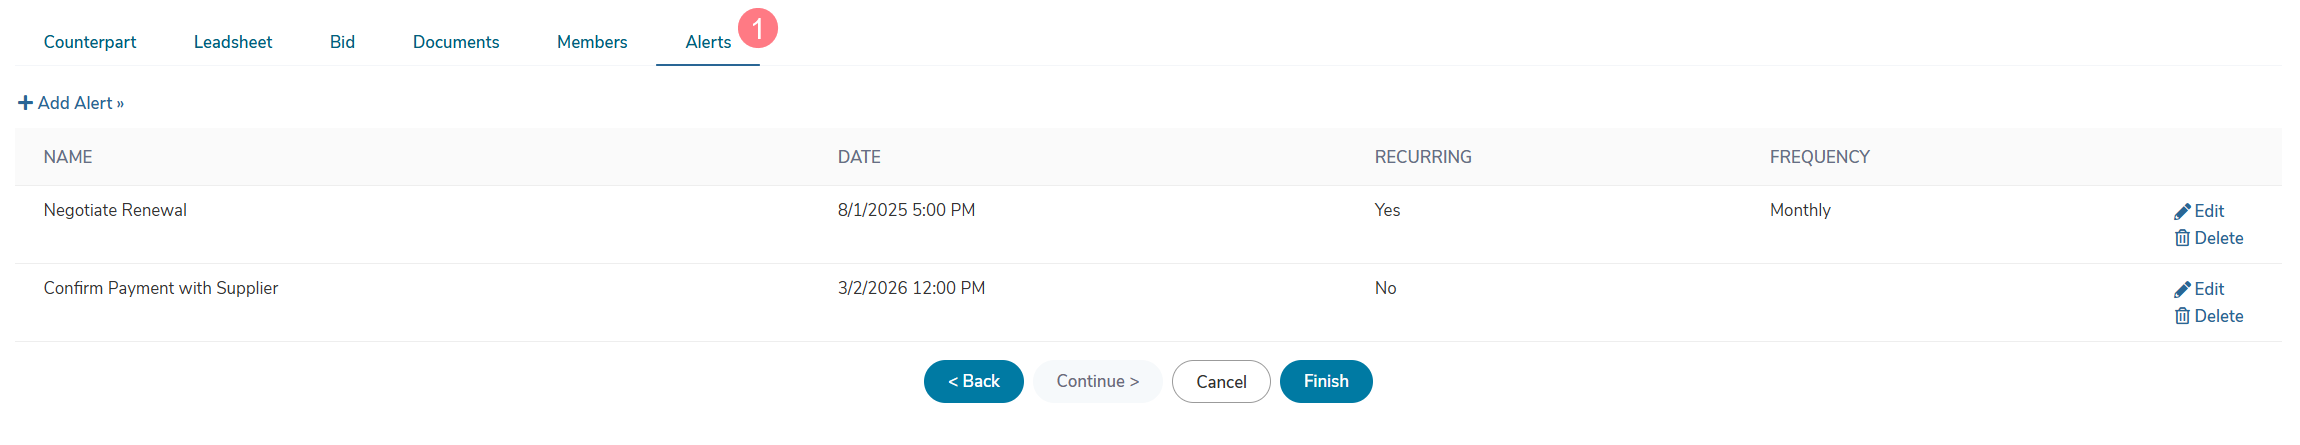This screenshot has height=445, width=2300.
Task: Open the Counterpart tab
Action: (x=90, y=42)
